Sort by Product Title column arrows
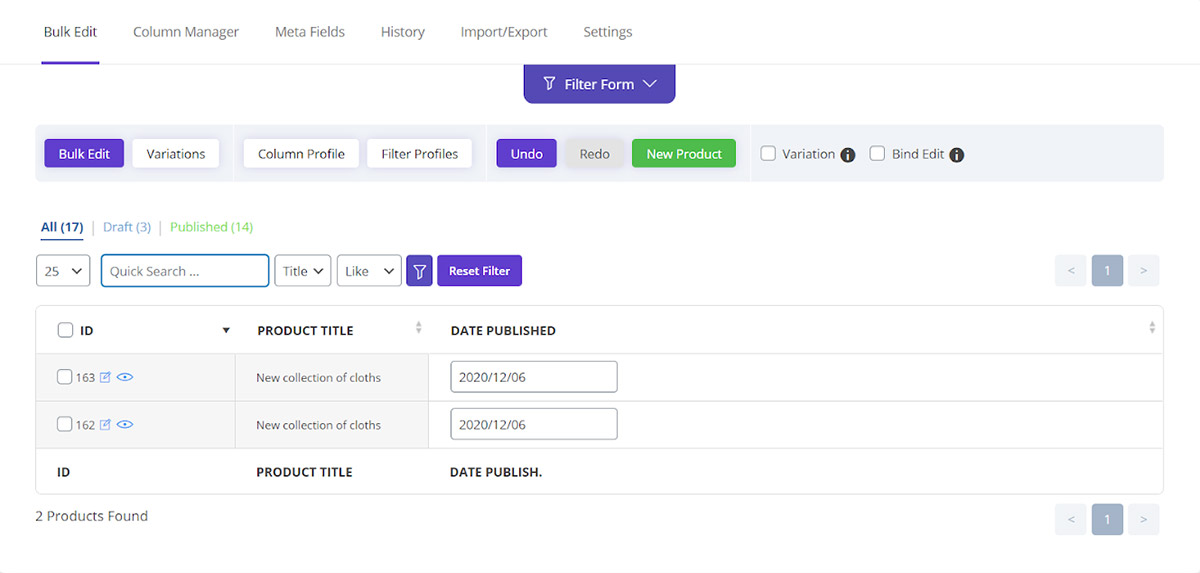 419,328
